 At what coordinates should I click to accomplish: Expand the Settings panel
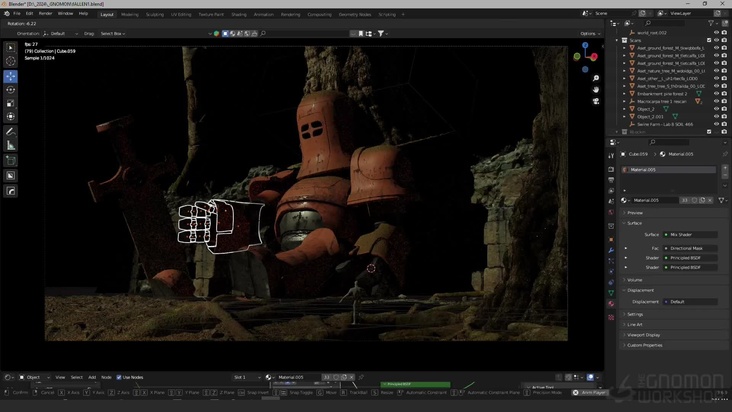pyautogui.click(x=635, y=314)
